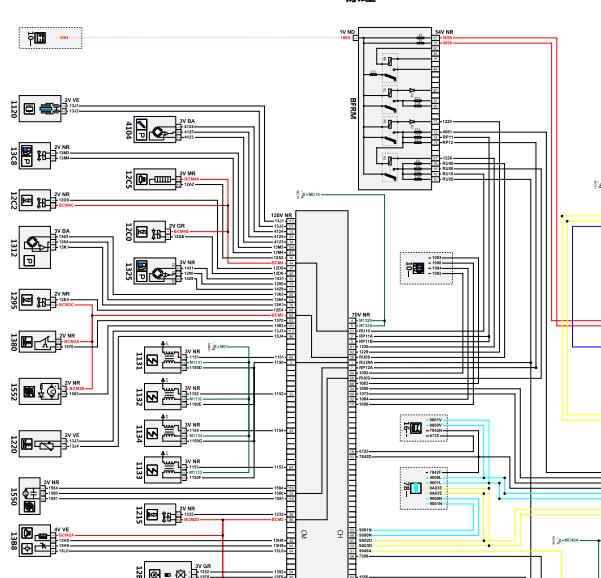Click the dashed box containing wire 1084
Viewport: 601px width, 578px height.
pyautogui.click(x=51, y=38)
